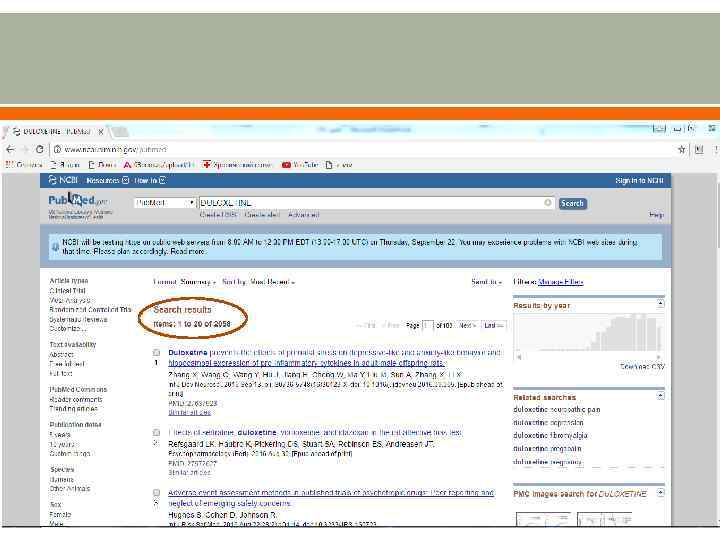Open first PMC image thumbnail
The width and height of the screenshot is (720, 540).
[543, 519]
